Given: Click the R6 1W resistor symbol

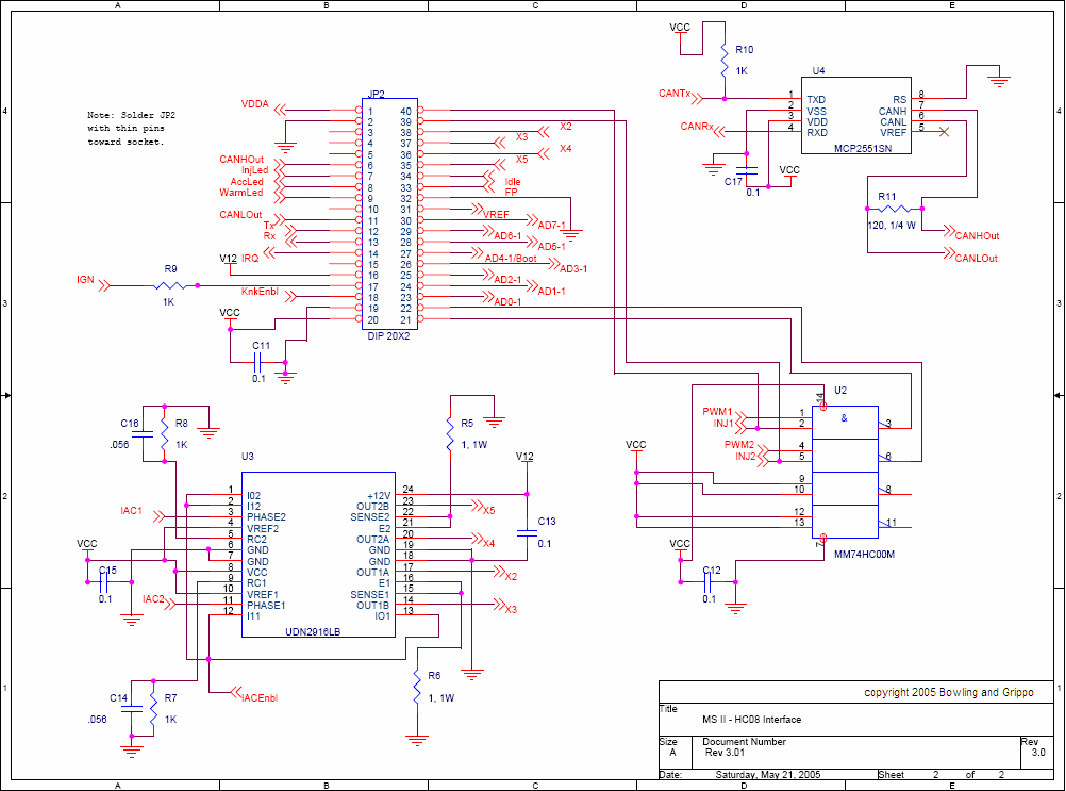Looking at the screenshot, I should [x=416, y=690].
